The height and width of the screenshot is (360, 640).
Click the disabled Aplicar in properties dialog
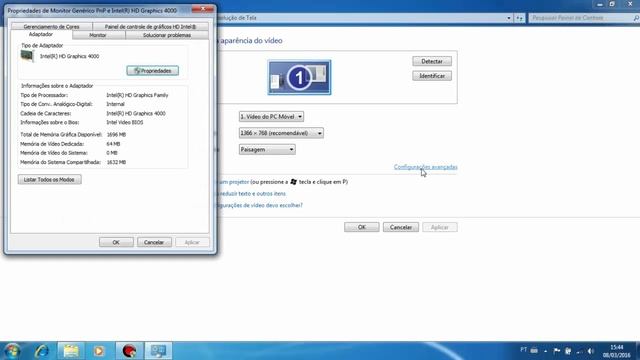pyautogui.click(x=192, y=242)
